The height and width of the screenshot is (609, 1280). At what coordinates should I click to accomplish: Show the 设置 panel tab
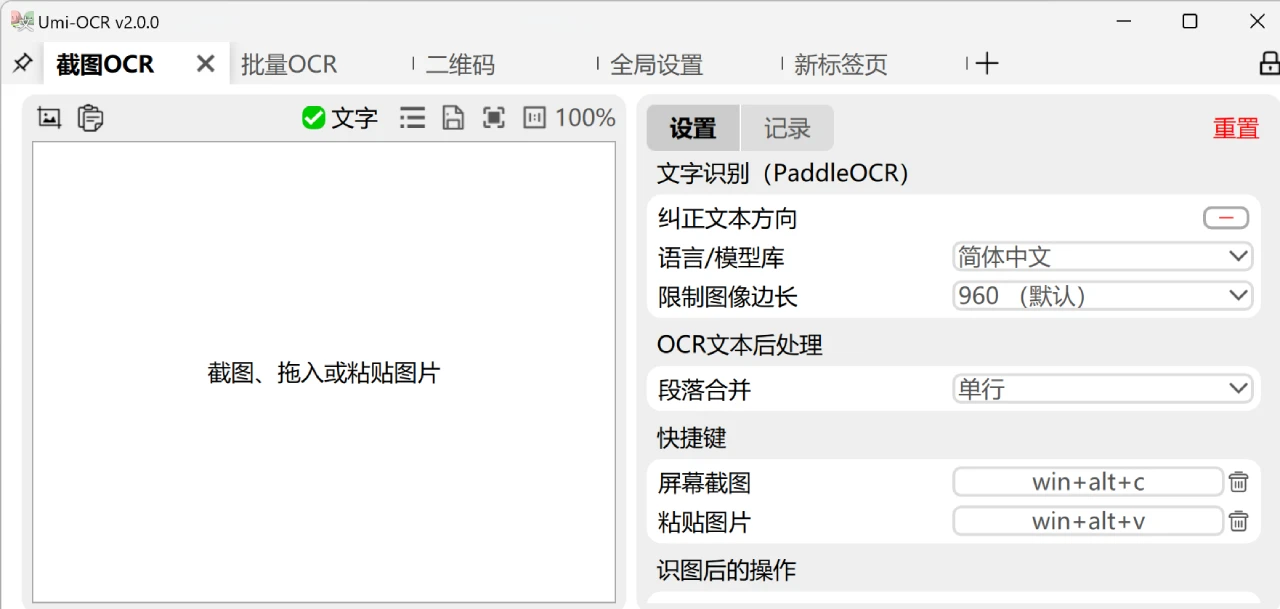693,128
